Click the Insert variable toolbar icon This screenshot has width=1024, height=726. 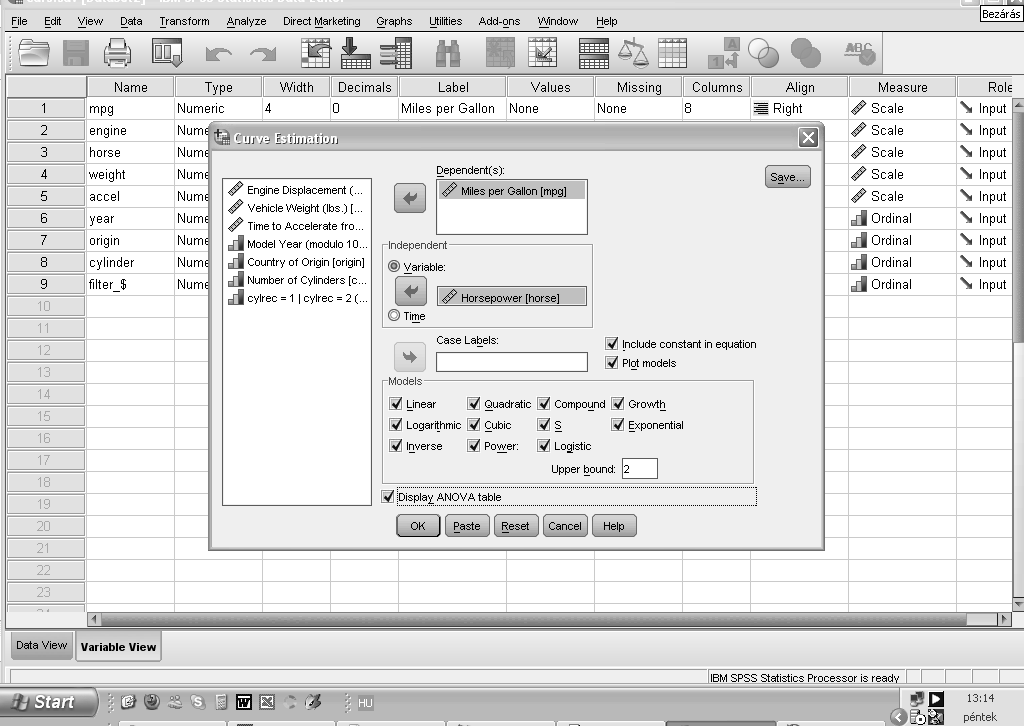coord(543,53)
